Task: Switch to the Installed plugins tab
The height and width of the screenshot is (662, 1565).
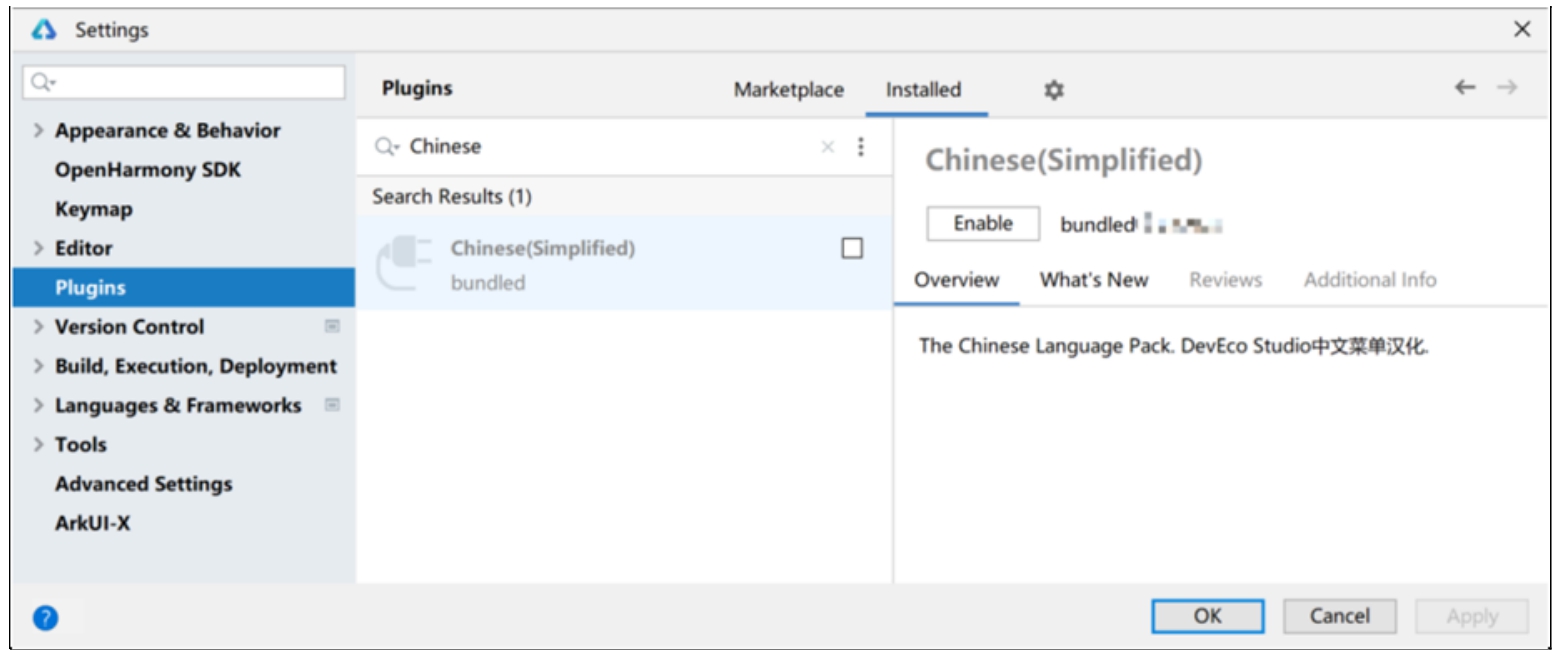Action: 924,90
